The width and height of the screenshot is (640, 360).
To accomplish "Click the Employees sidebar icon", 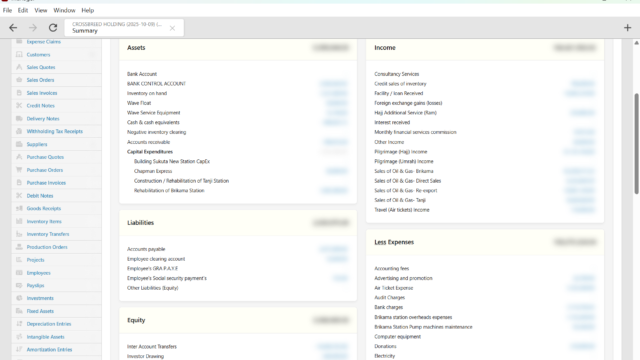I will pos(19,273).
